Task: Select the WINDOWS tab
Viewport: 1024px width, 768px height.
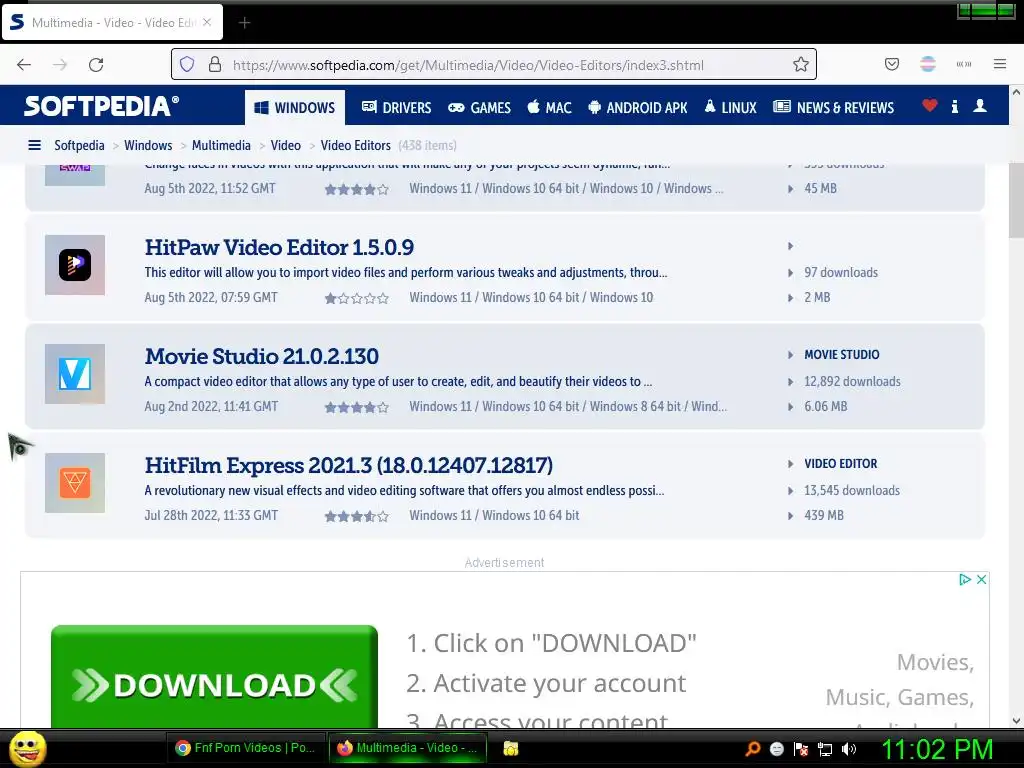Action: tap(295, 107)
